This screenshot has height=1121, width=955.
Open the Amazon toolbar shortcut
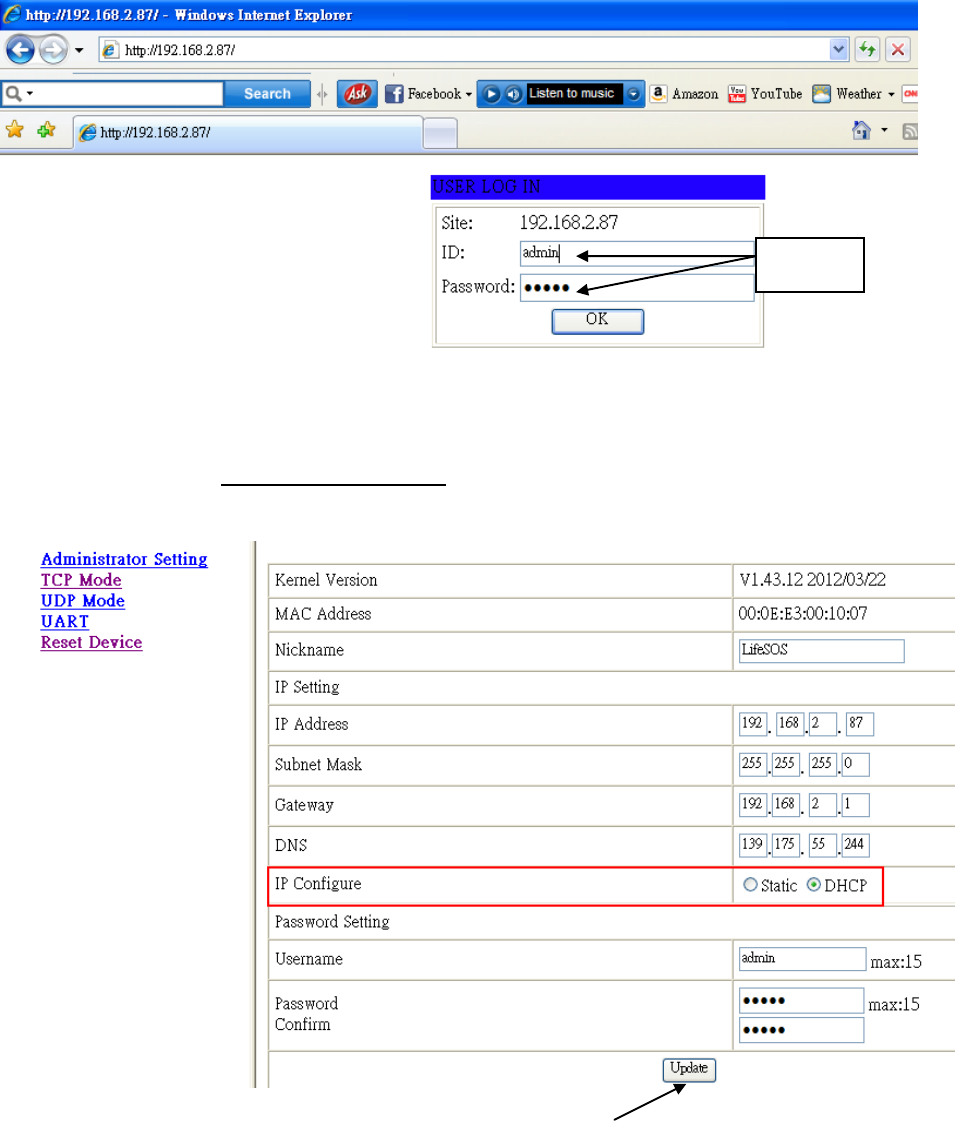[685, 94]
